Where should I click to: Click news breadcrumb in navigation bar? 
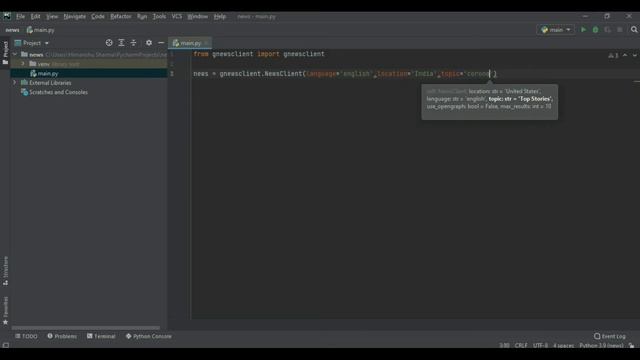tap(12, 30)
